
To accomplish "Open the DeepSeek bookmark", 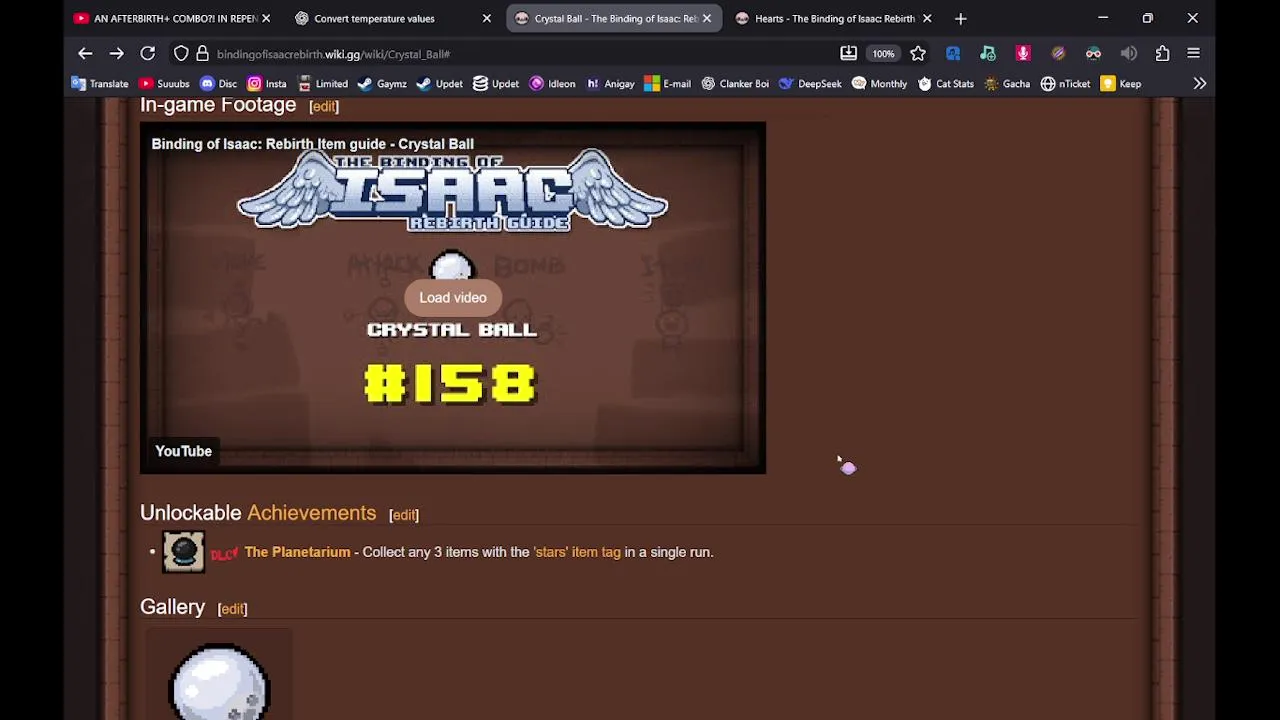I will (810, 84).
